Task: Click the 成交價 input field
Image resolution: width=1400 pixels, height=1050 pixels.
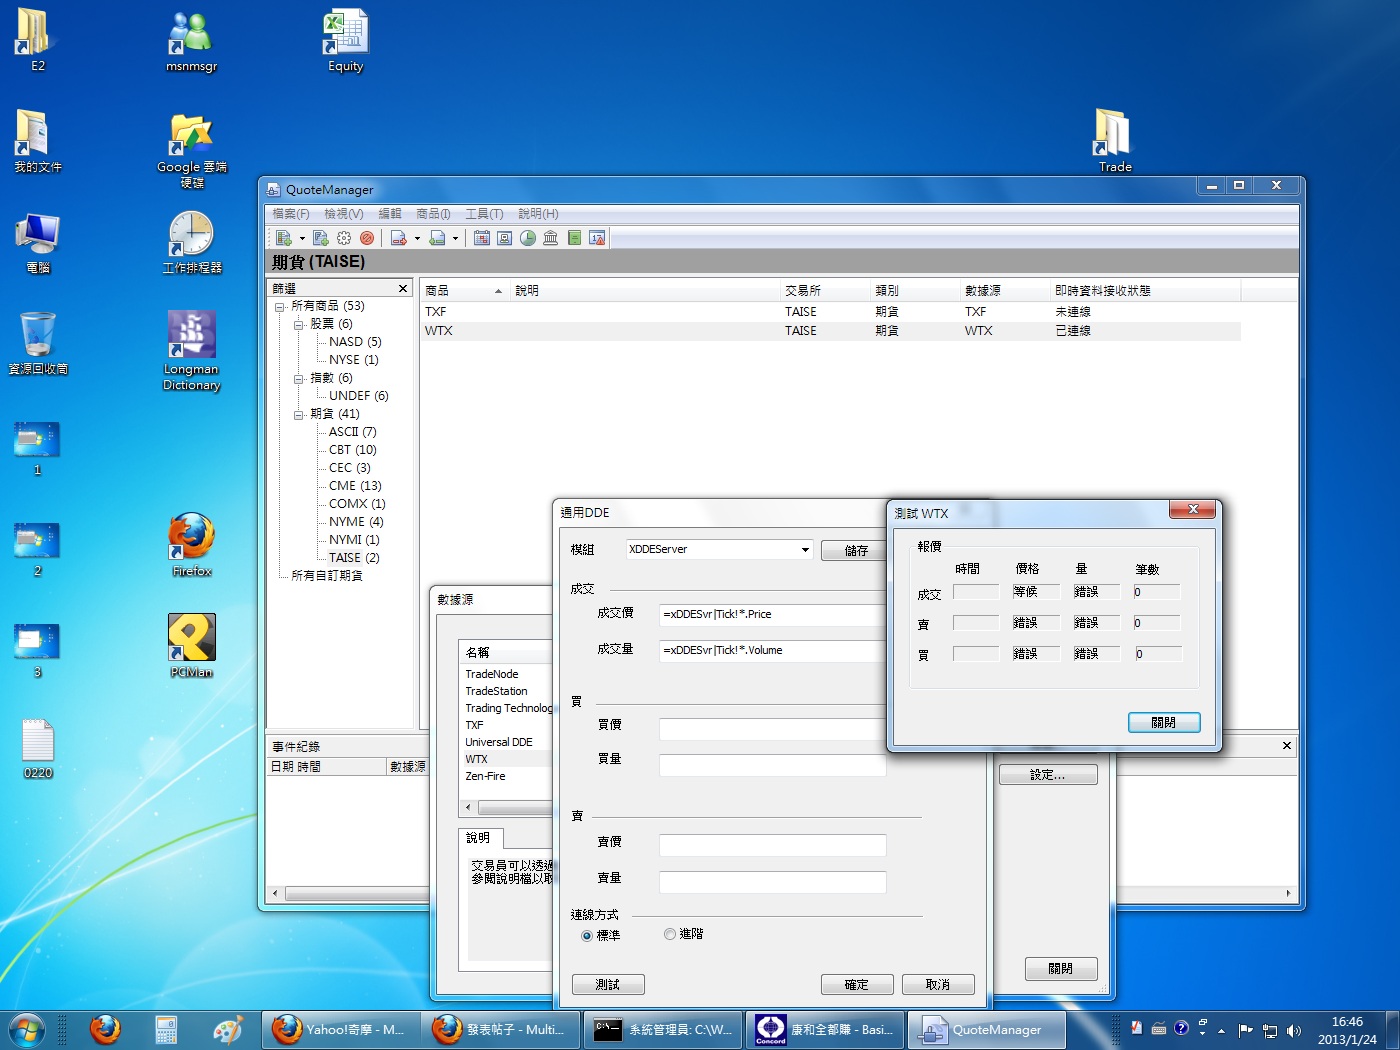Action: (x=772, y=614)
